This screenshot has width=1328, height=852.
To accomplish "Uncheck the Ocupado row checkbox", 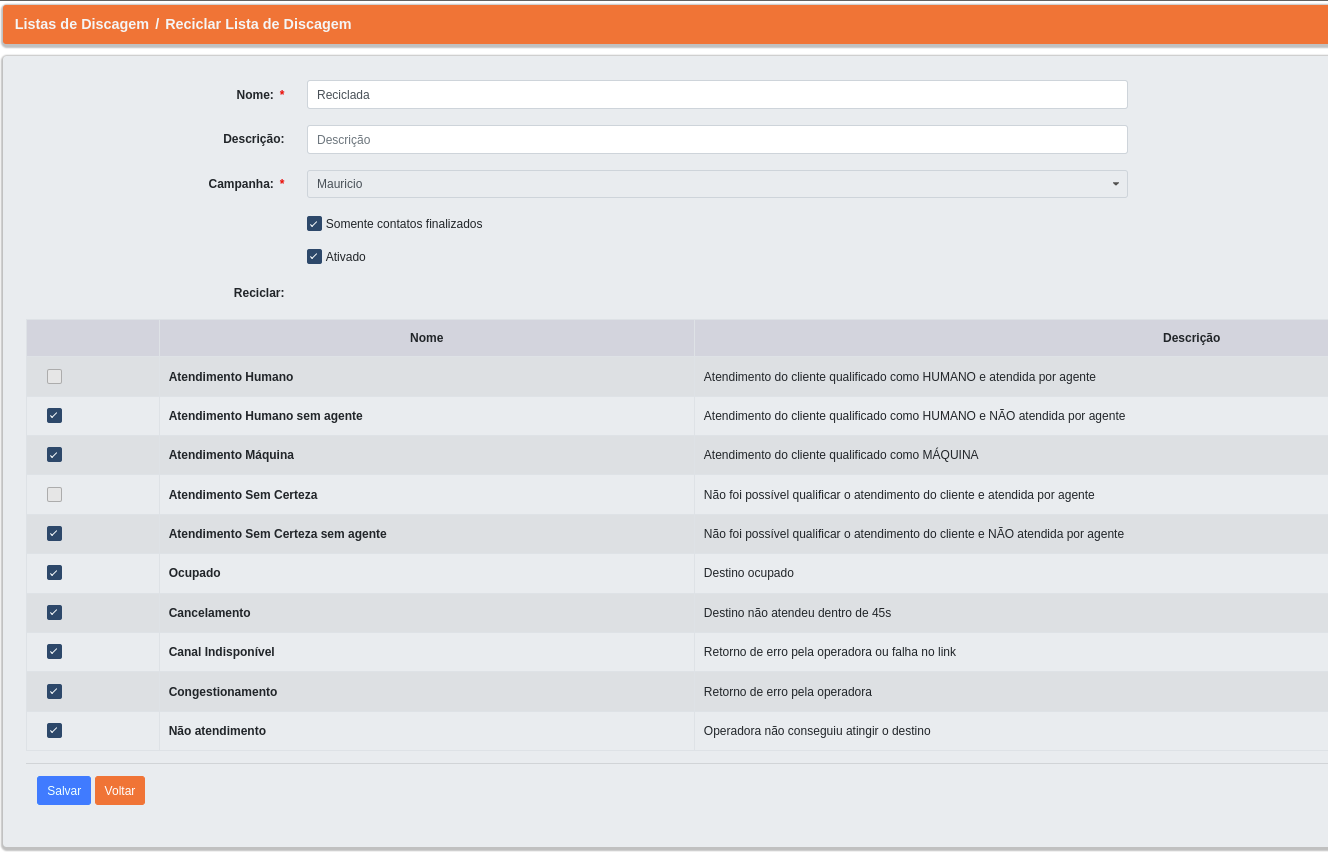I will pyautogui.click(x=54, y=573).
